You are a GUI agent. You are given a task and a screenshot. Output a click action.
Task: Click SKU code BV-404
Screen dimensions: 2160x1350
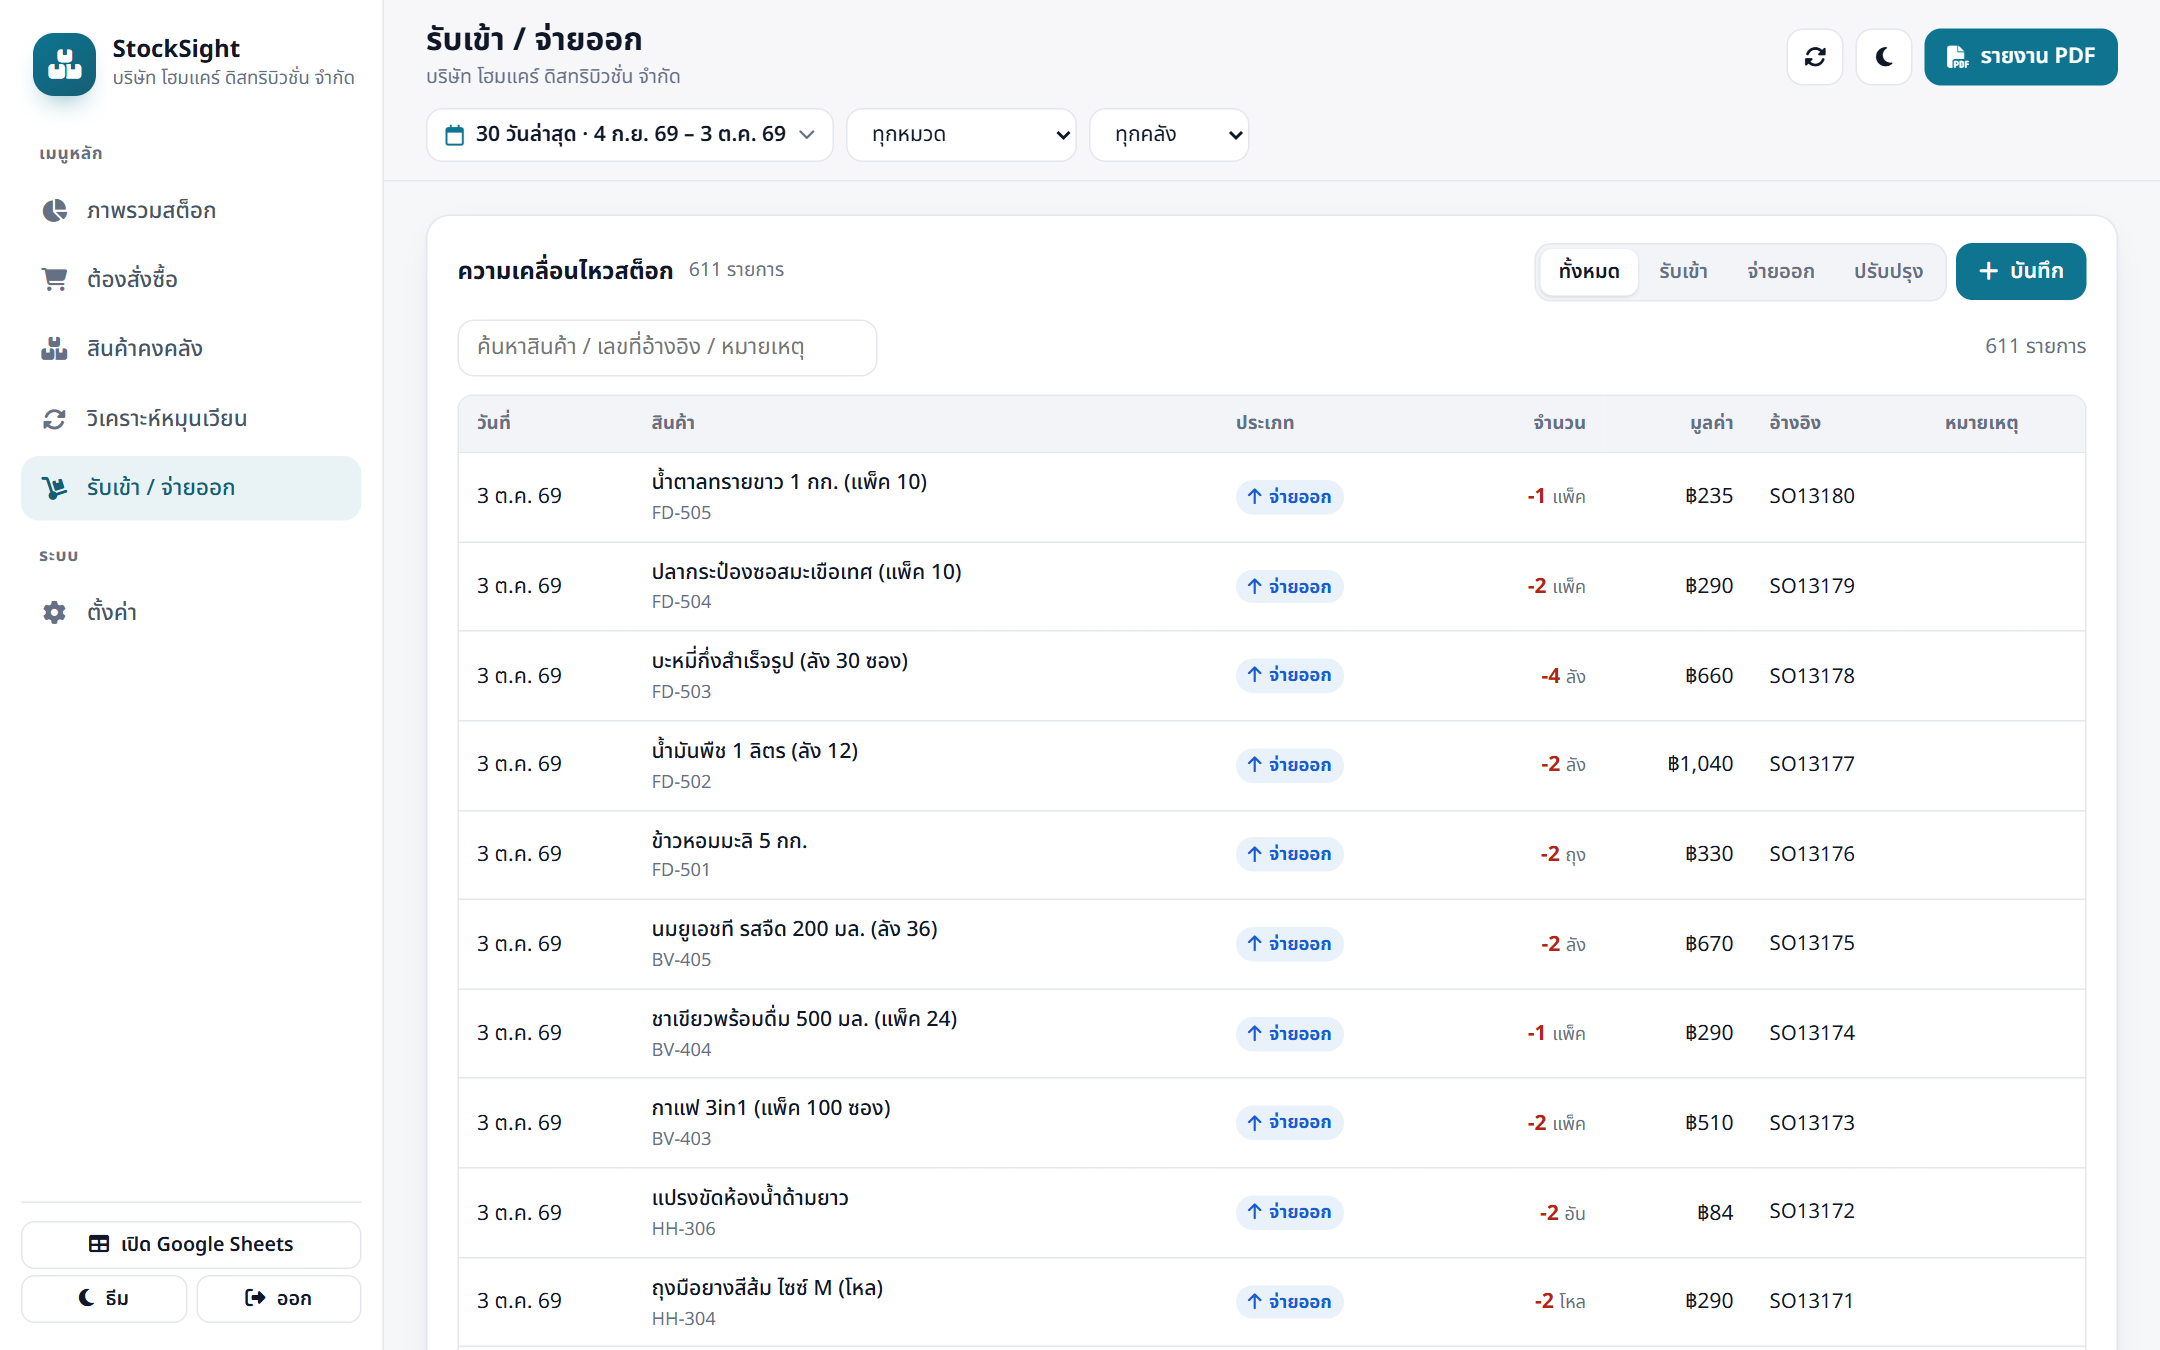(x=681, y=1049)
